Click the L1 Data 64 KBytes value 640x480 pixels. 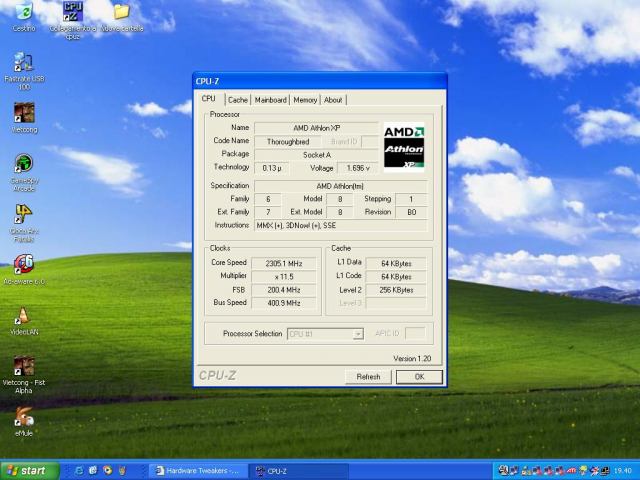(x=396, y=264)
